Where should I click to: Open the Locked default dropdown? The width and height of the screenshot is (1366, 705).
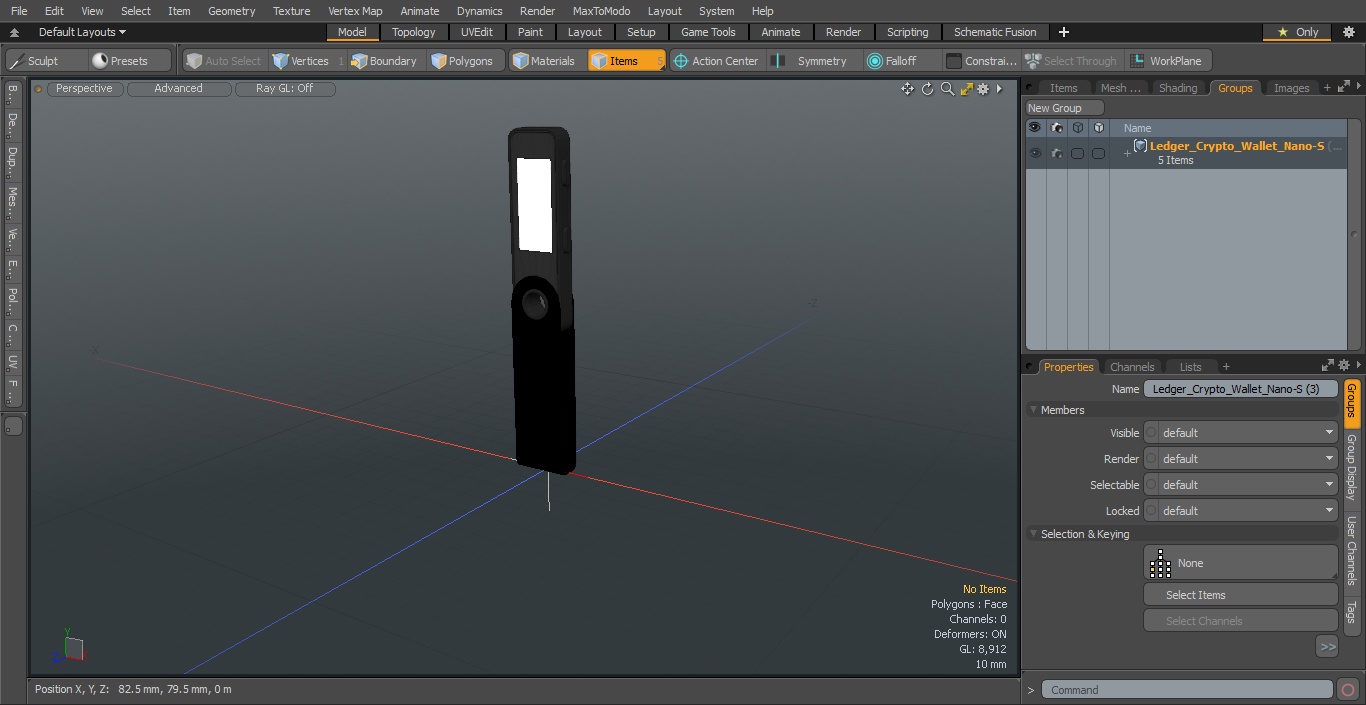pyautogui.click(x=1248, y=511)
